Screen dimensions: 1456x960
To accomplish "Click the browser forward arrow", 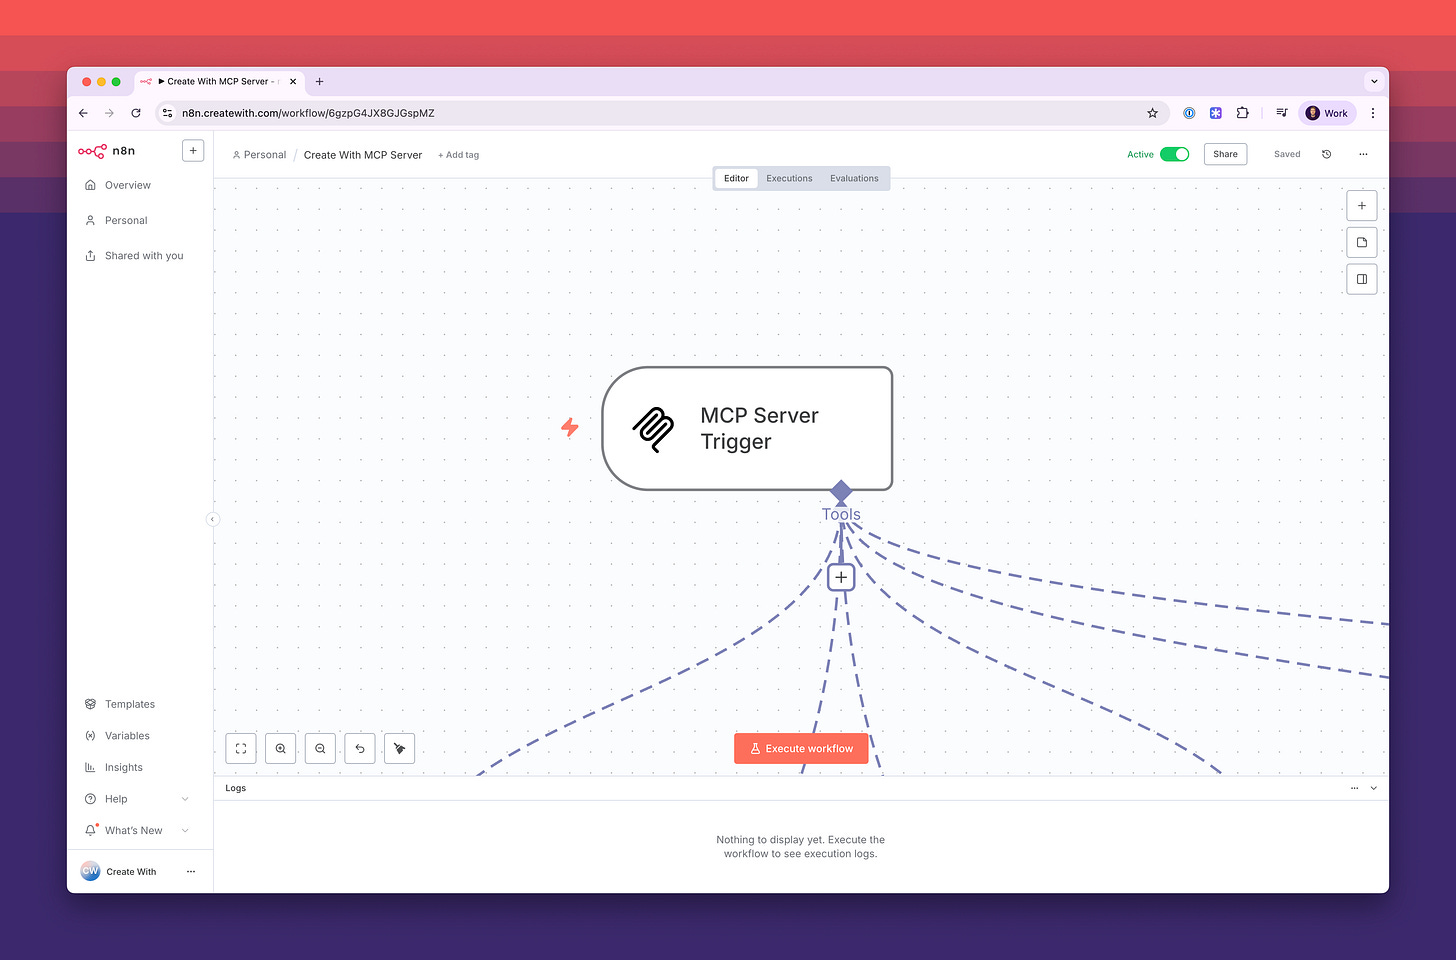I will (109, 113).
